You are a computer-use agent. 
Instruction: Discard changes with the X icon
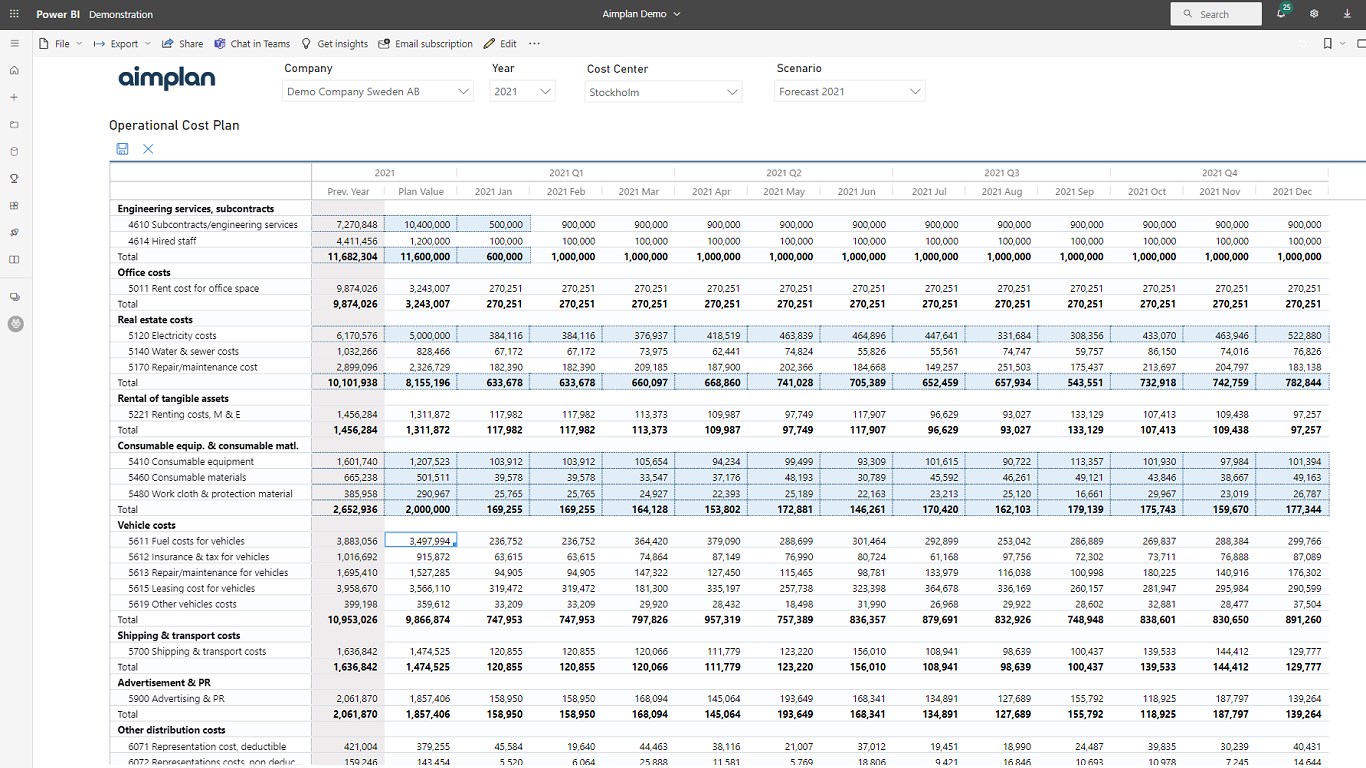tap(148, 149)
